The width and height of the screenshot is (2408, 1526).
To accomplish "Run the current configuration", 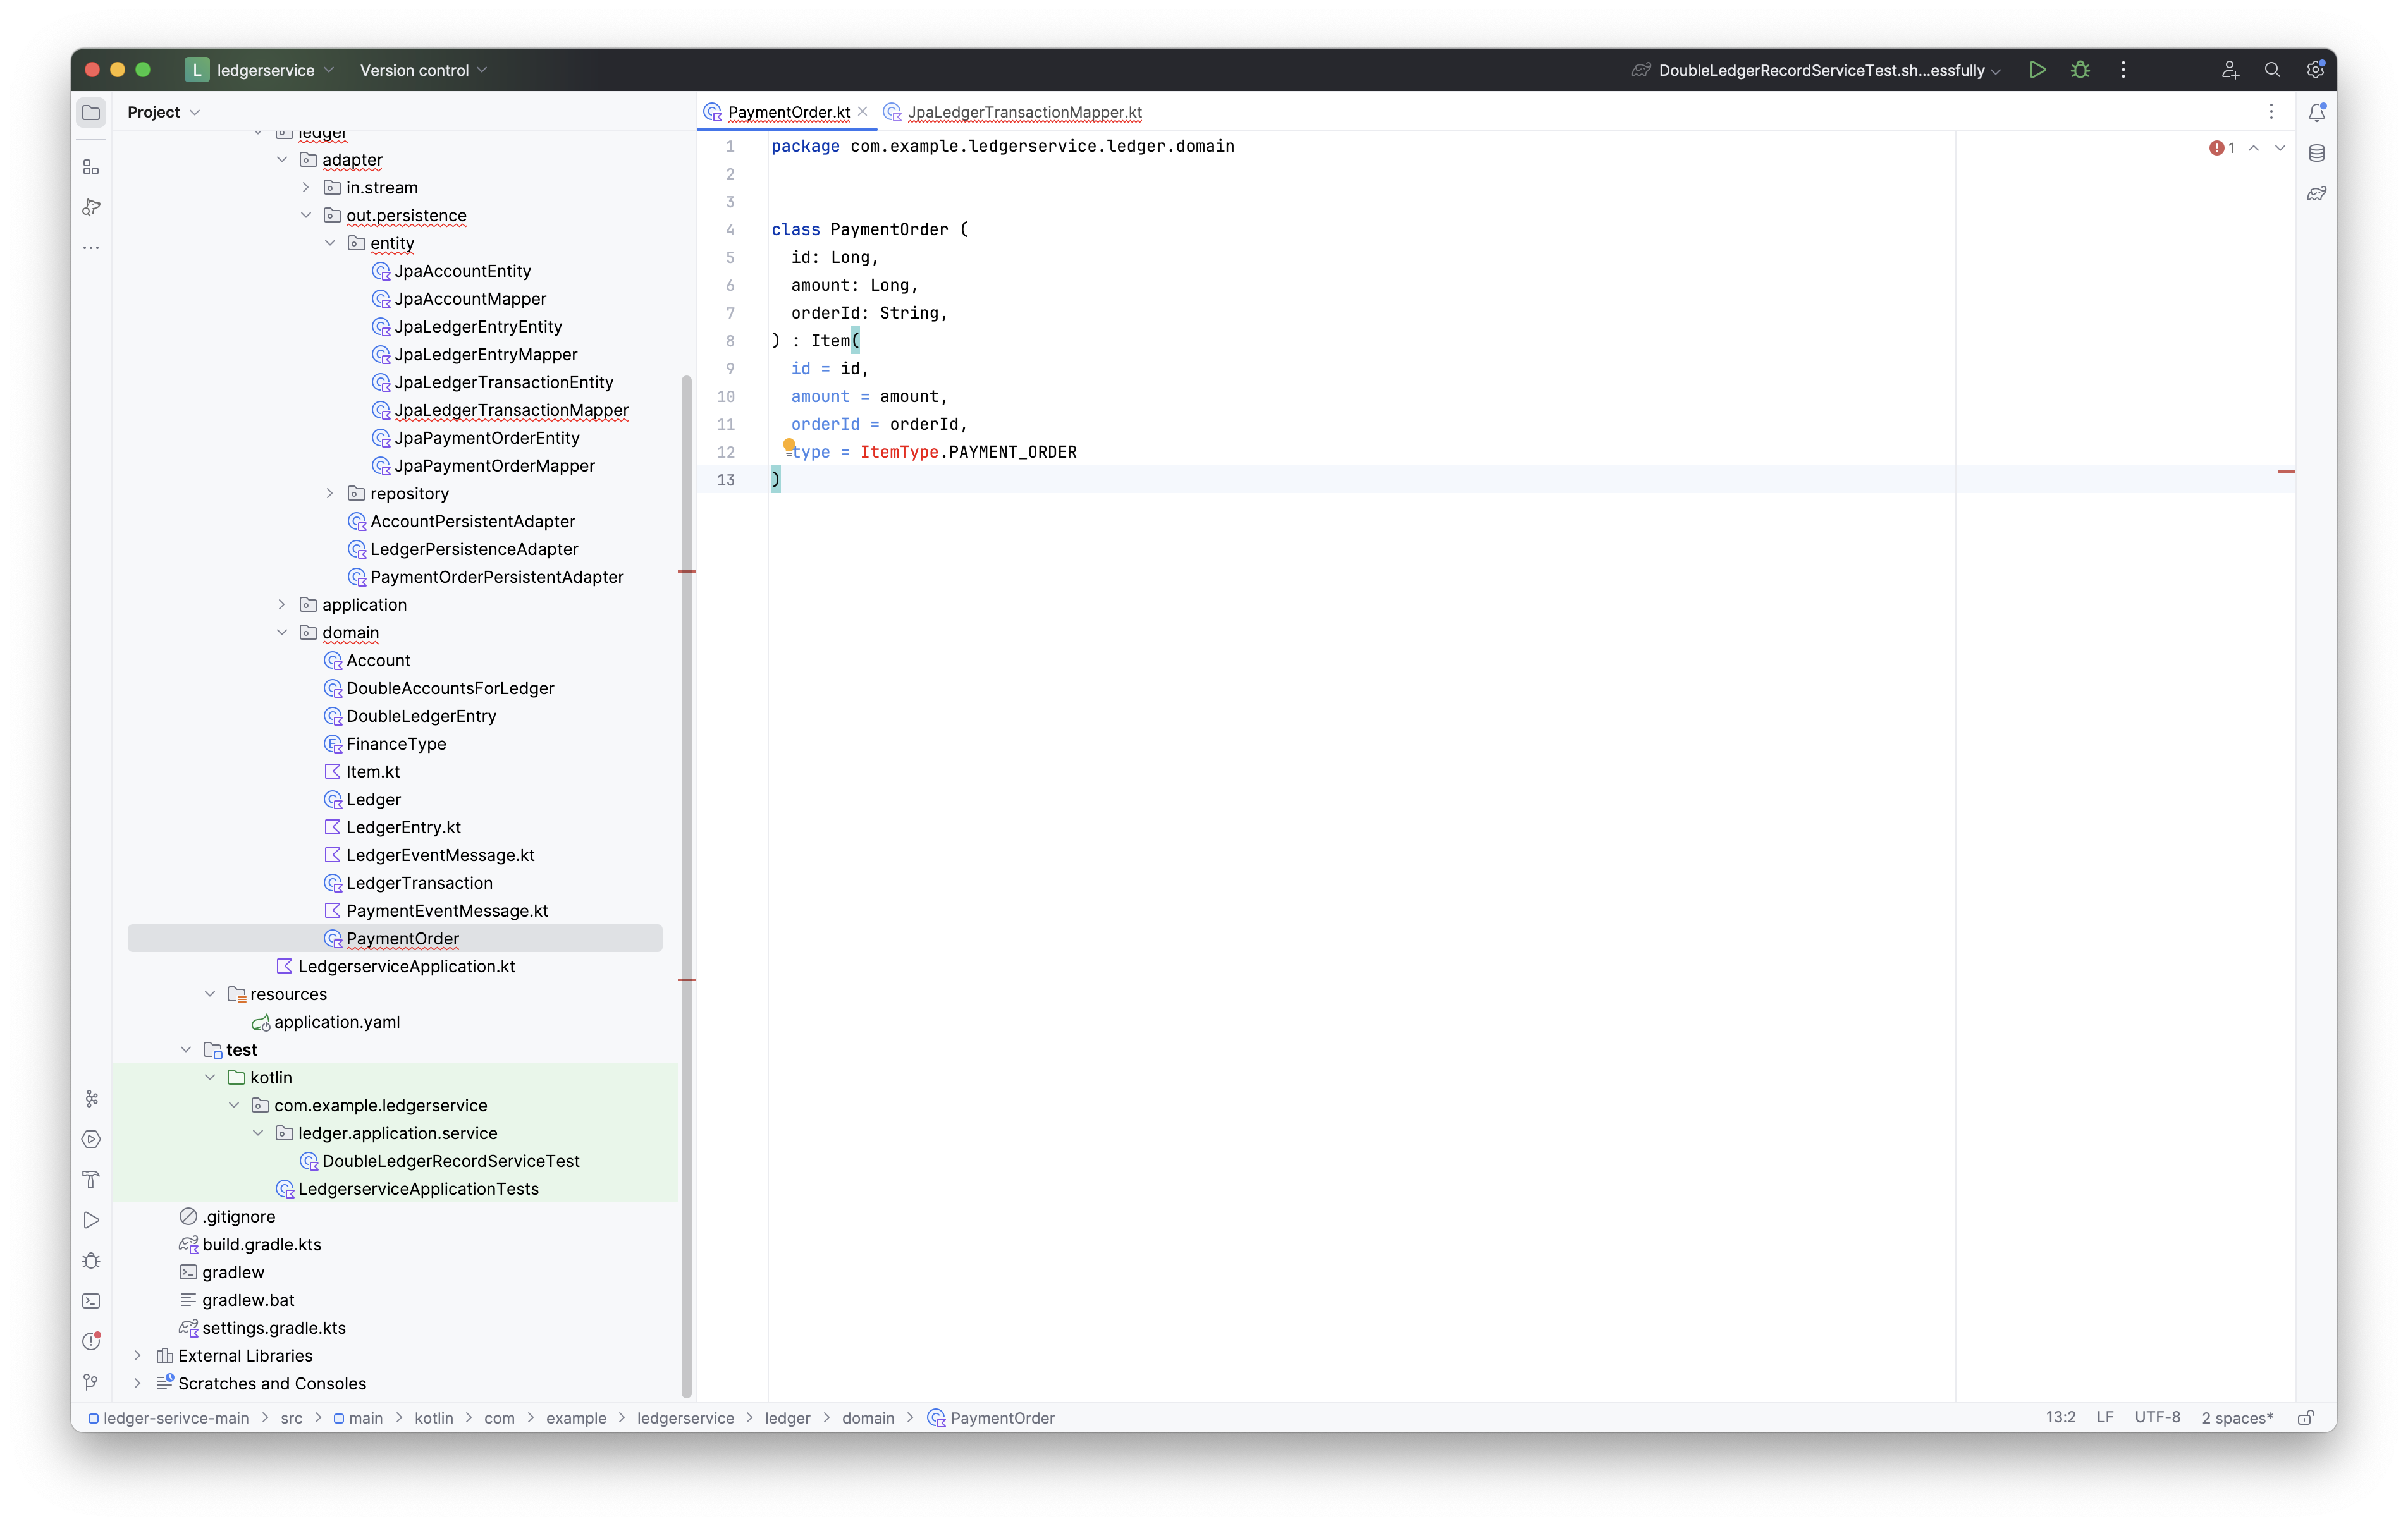I will click(x=2037, y=70).
